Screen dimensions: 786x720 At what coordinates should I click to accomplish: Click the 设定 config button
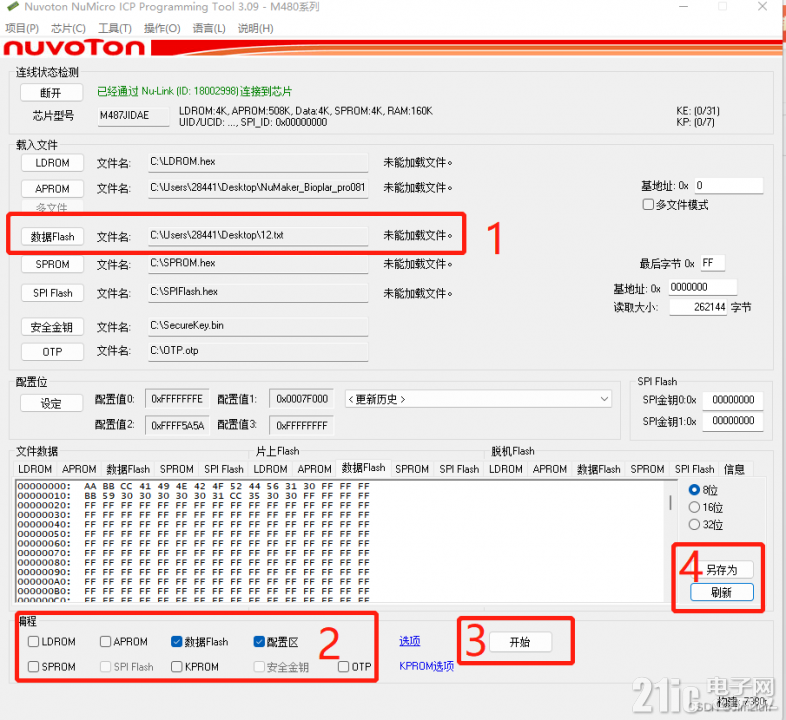coord(51,403)
